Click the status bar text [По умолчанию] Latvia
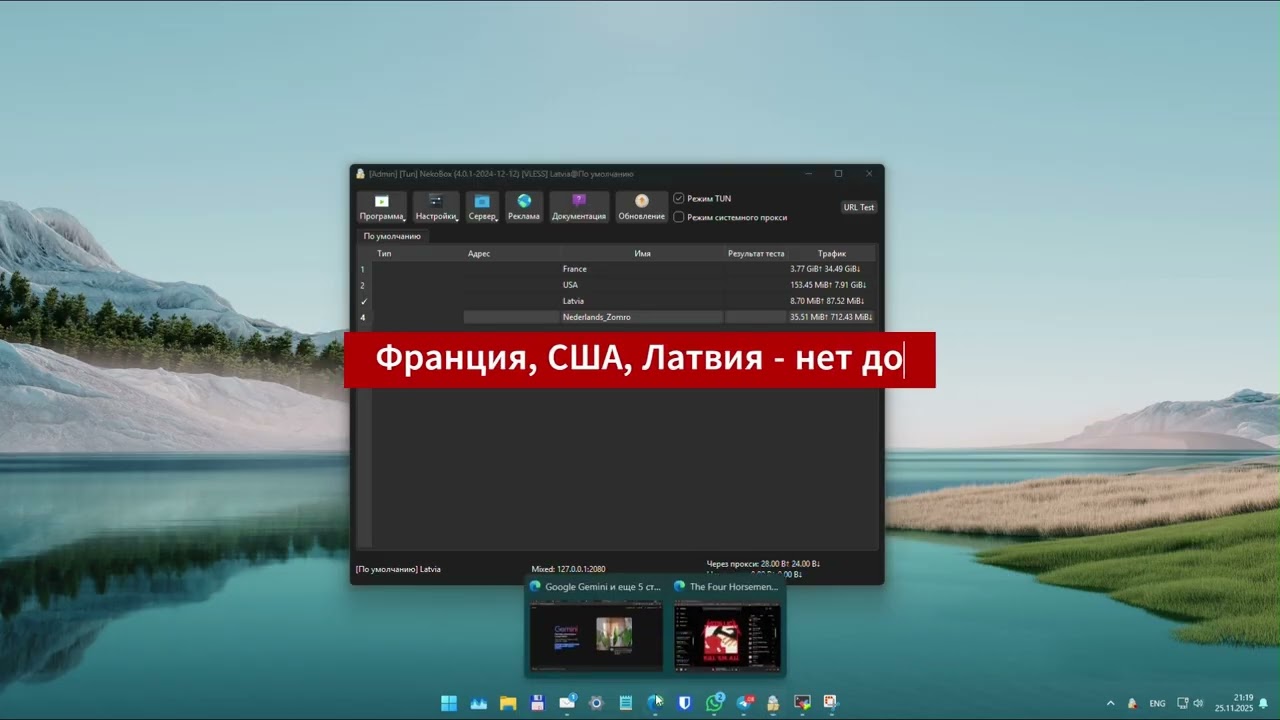 click(x=398, y=569)
